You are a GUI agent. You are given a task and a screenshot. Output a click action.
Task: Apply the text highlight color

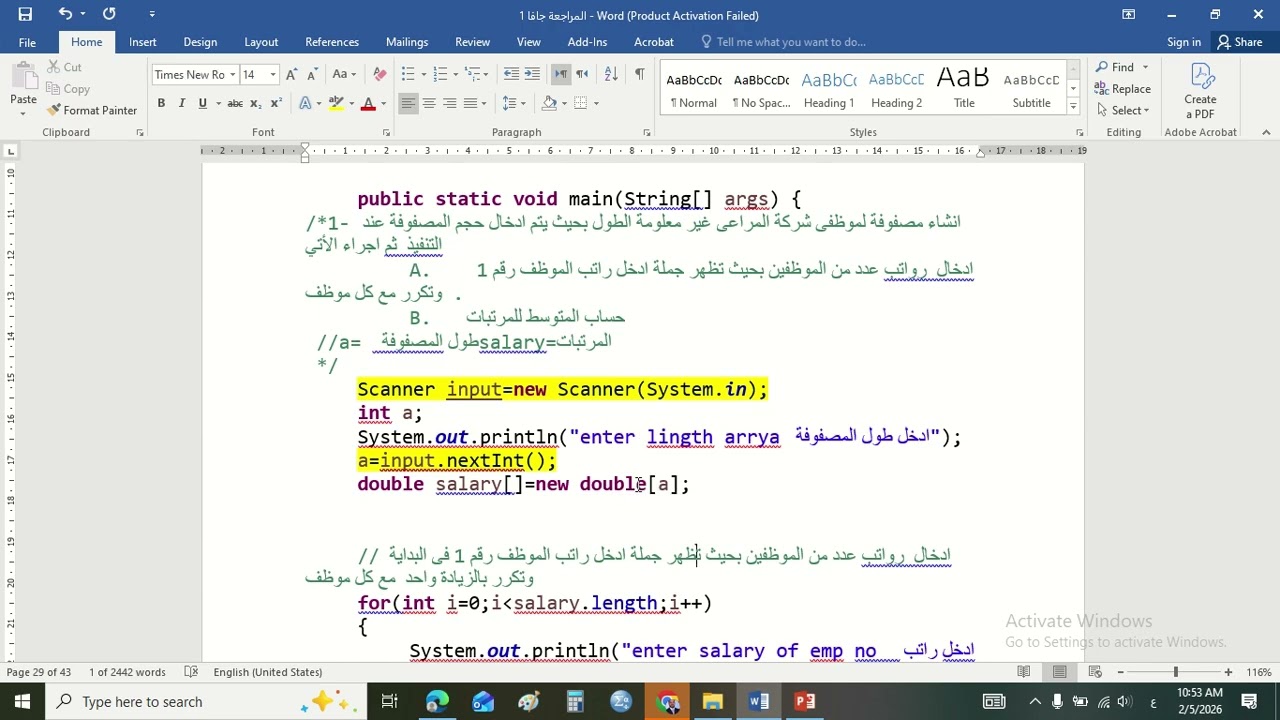(337, 103)
